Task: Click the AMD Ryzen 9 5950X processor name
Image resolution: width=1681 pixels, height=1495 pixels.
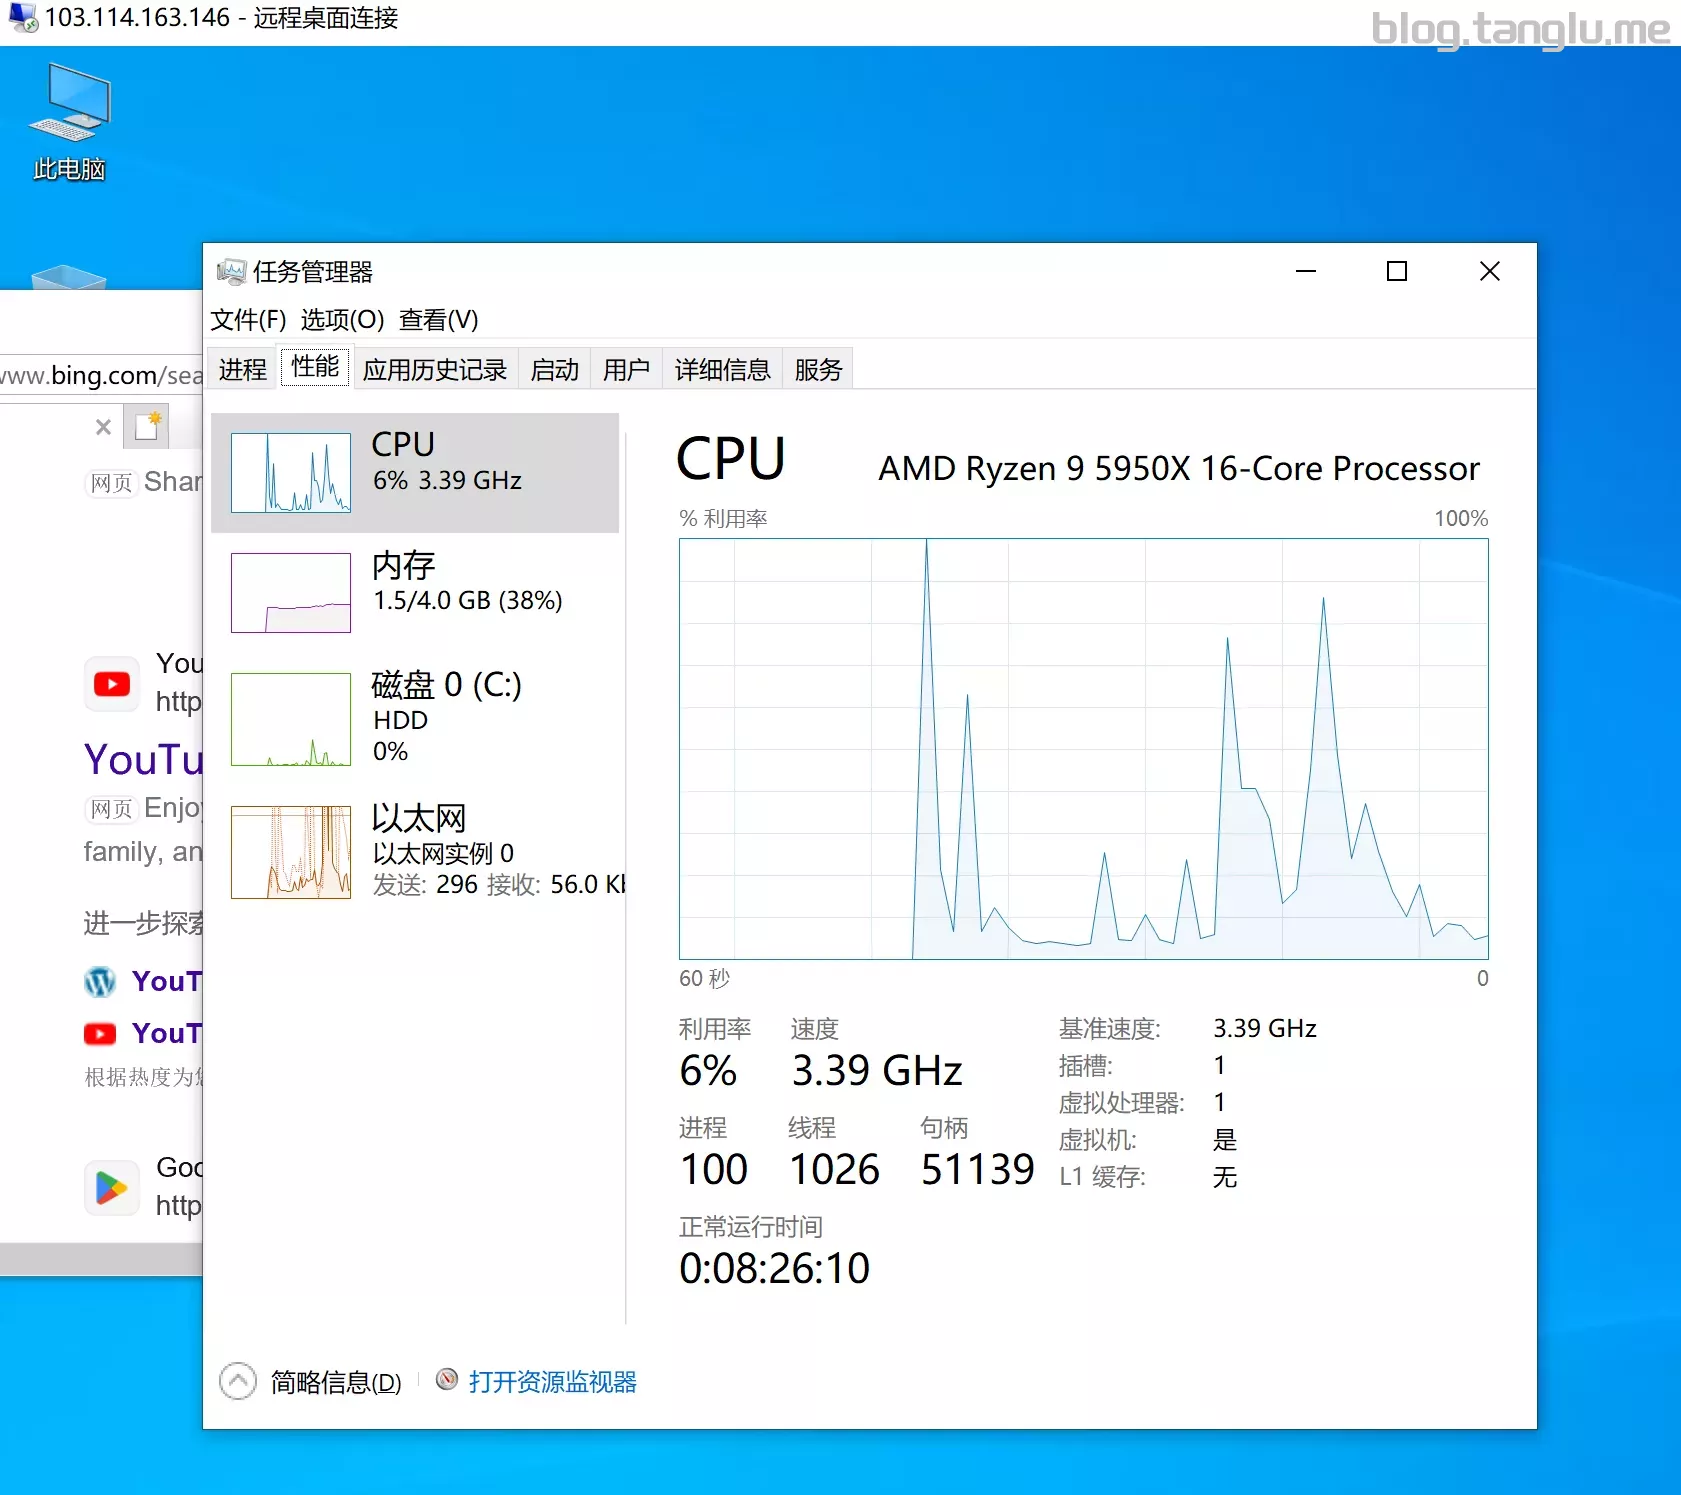Action: pyautogui.click(x=1179, y=469)
